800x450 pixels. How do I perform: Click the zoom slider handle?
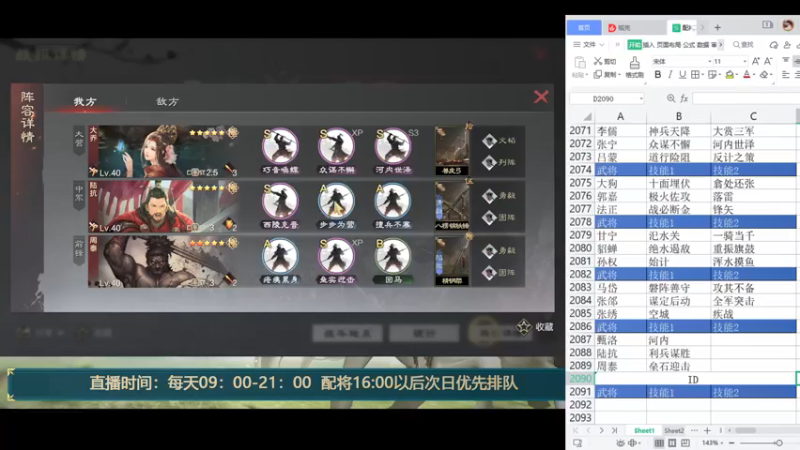coord(779,443)
